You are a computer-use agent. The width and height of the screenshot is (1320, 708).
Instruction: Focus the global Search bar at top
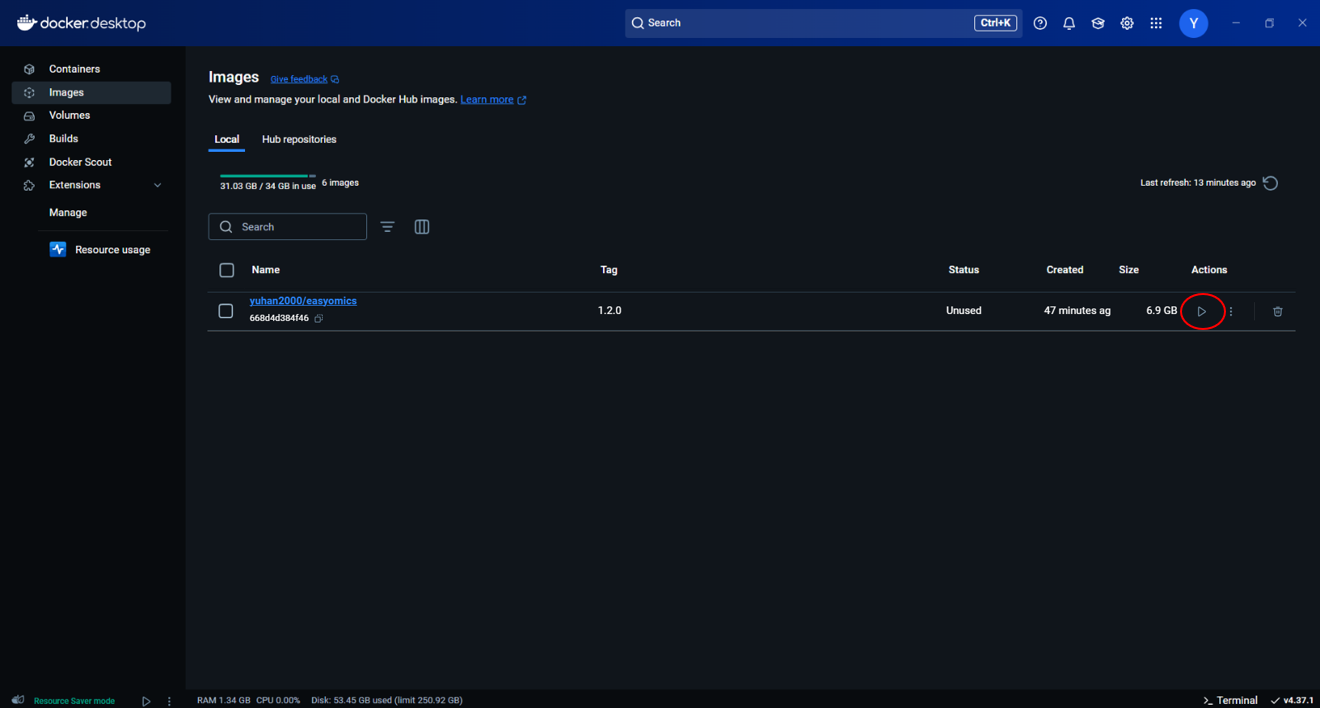(822, 23)
